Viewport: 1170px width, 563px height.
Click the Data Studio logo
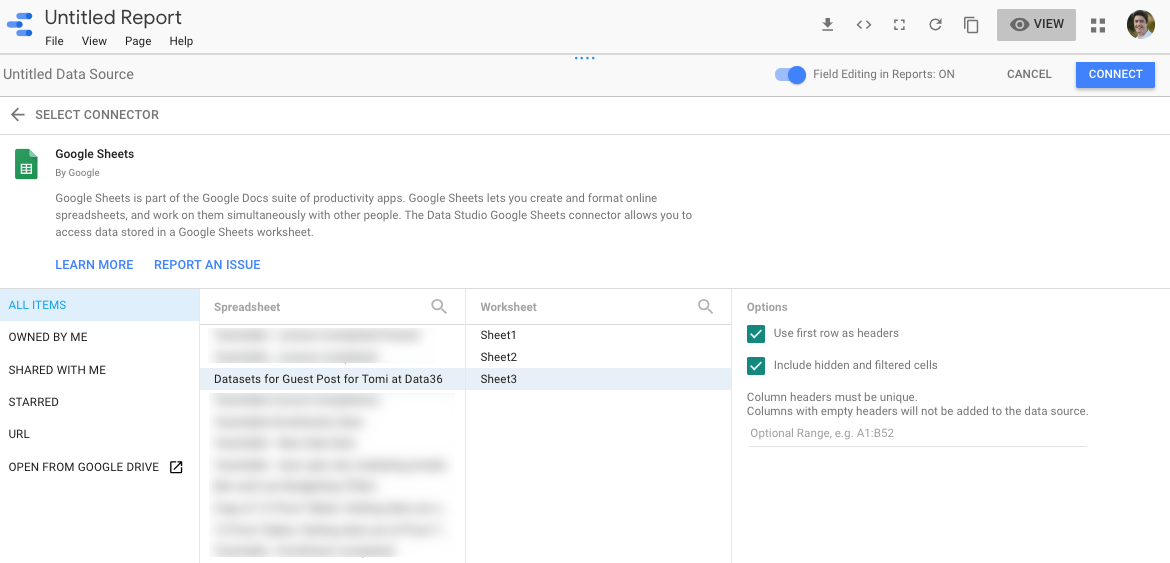(x=19, y=25)
